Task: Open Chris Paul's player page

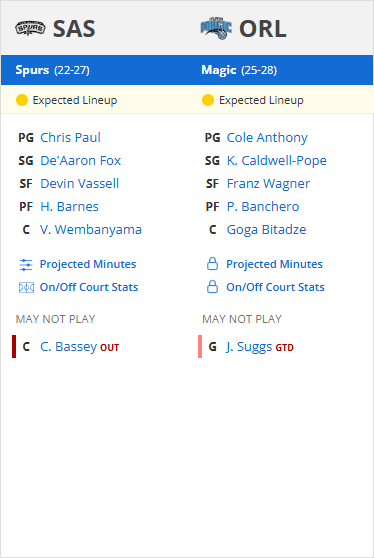Action: point(70,137)
